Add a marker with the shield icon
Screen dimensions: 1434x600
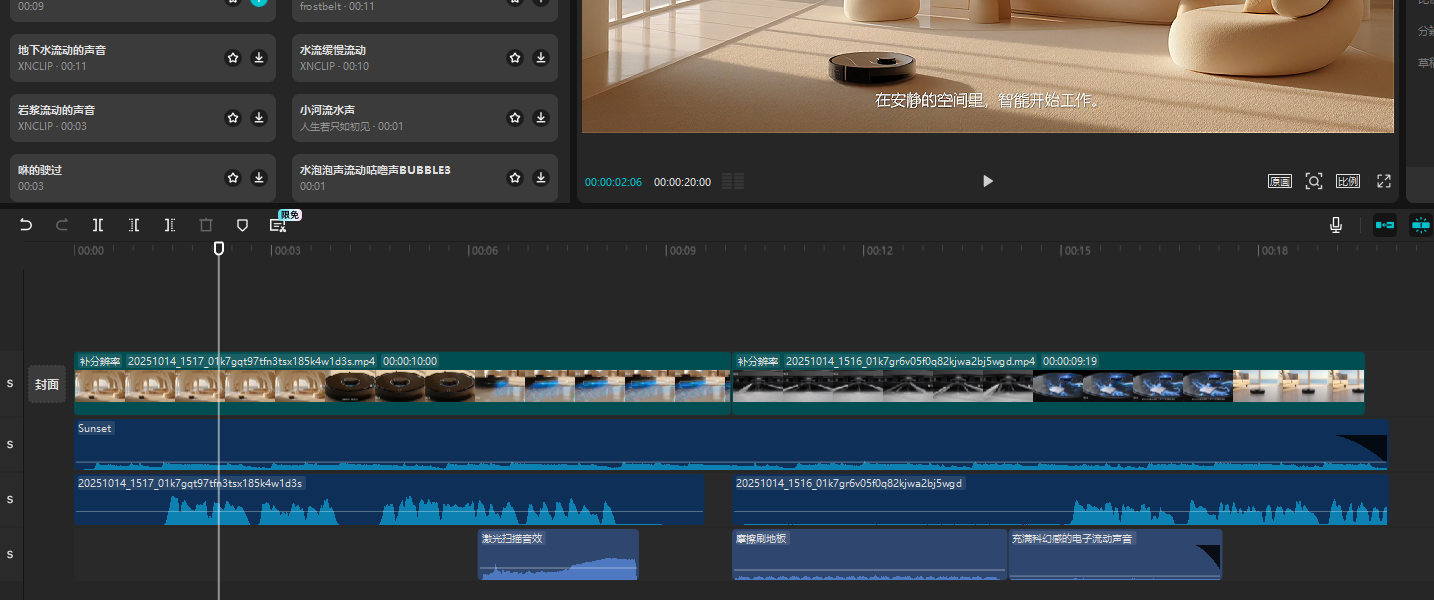click(242, 225)
